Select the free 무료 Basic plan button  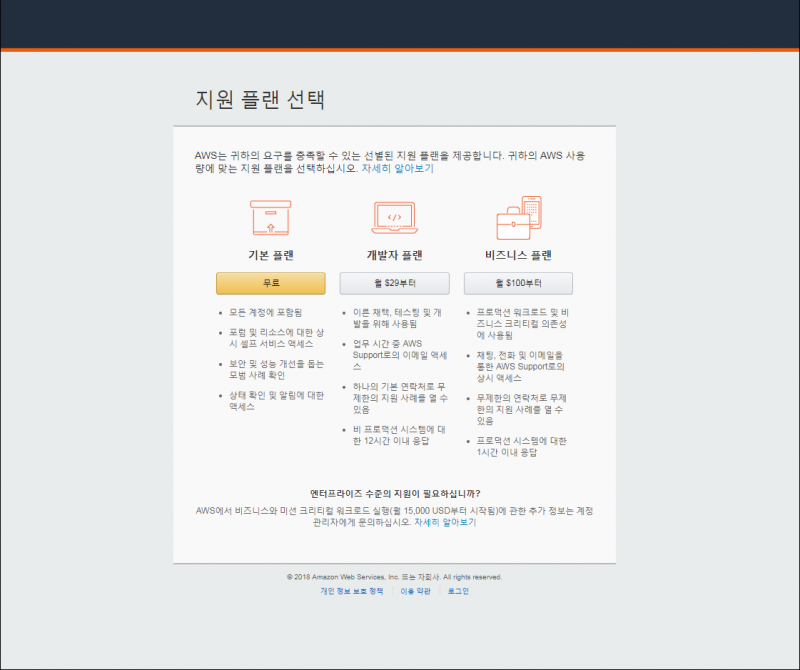pos(270,283)
